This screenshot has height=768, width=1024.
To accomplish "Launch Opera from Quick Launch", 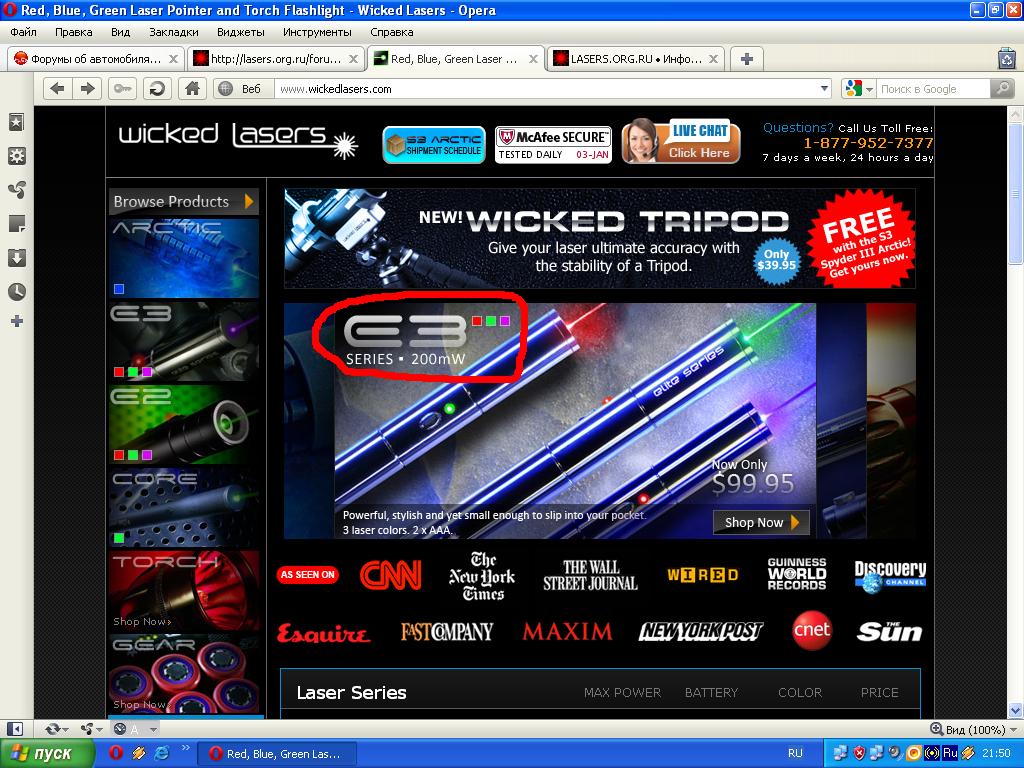I will pos(116,753).
